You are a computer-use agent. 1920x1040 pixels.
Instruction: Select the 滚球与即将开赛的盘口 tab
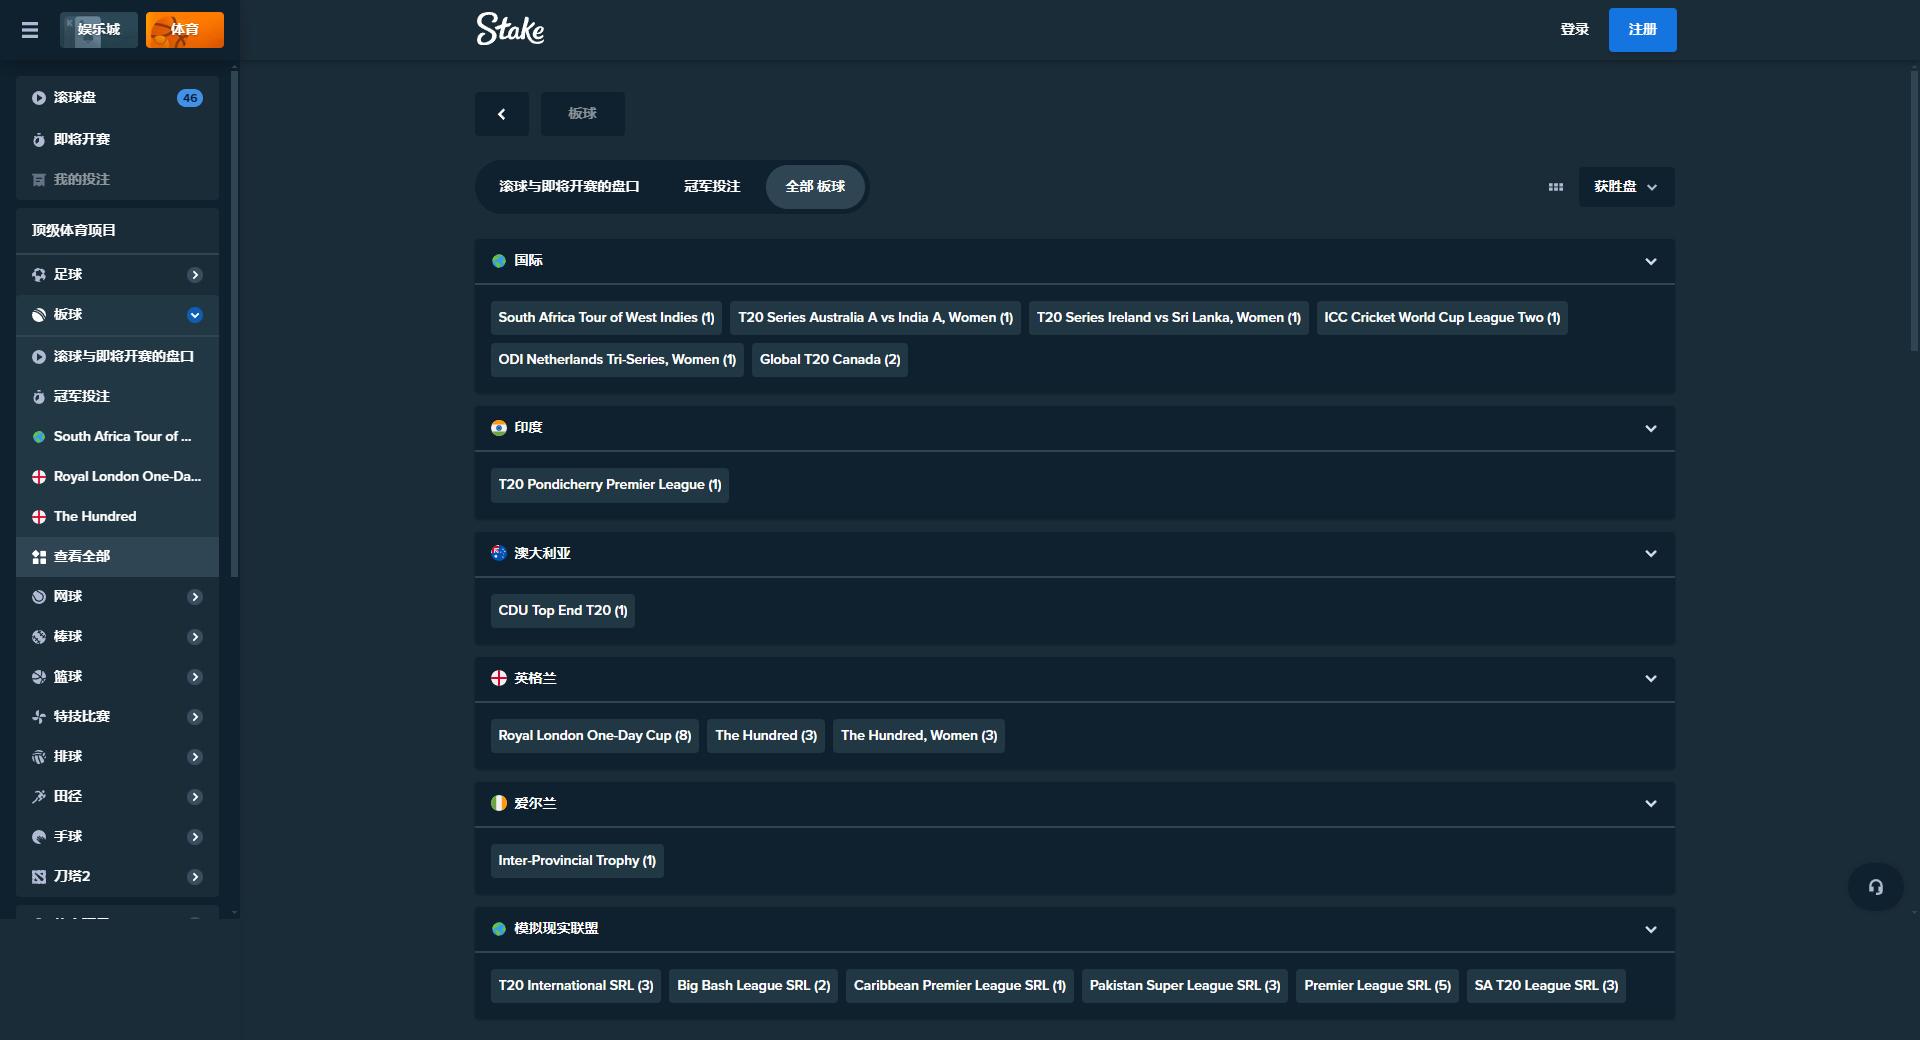point(569,187)
